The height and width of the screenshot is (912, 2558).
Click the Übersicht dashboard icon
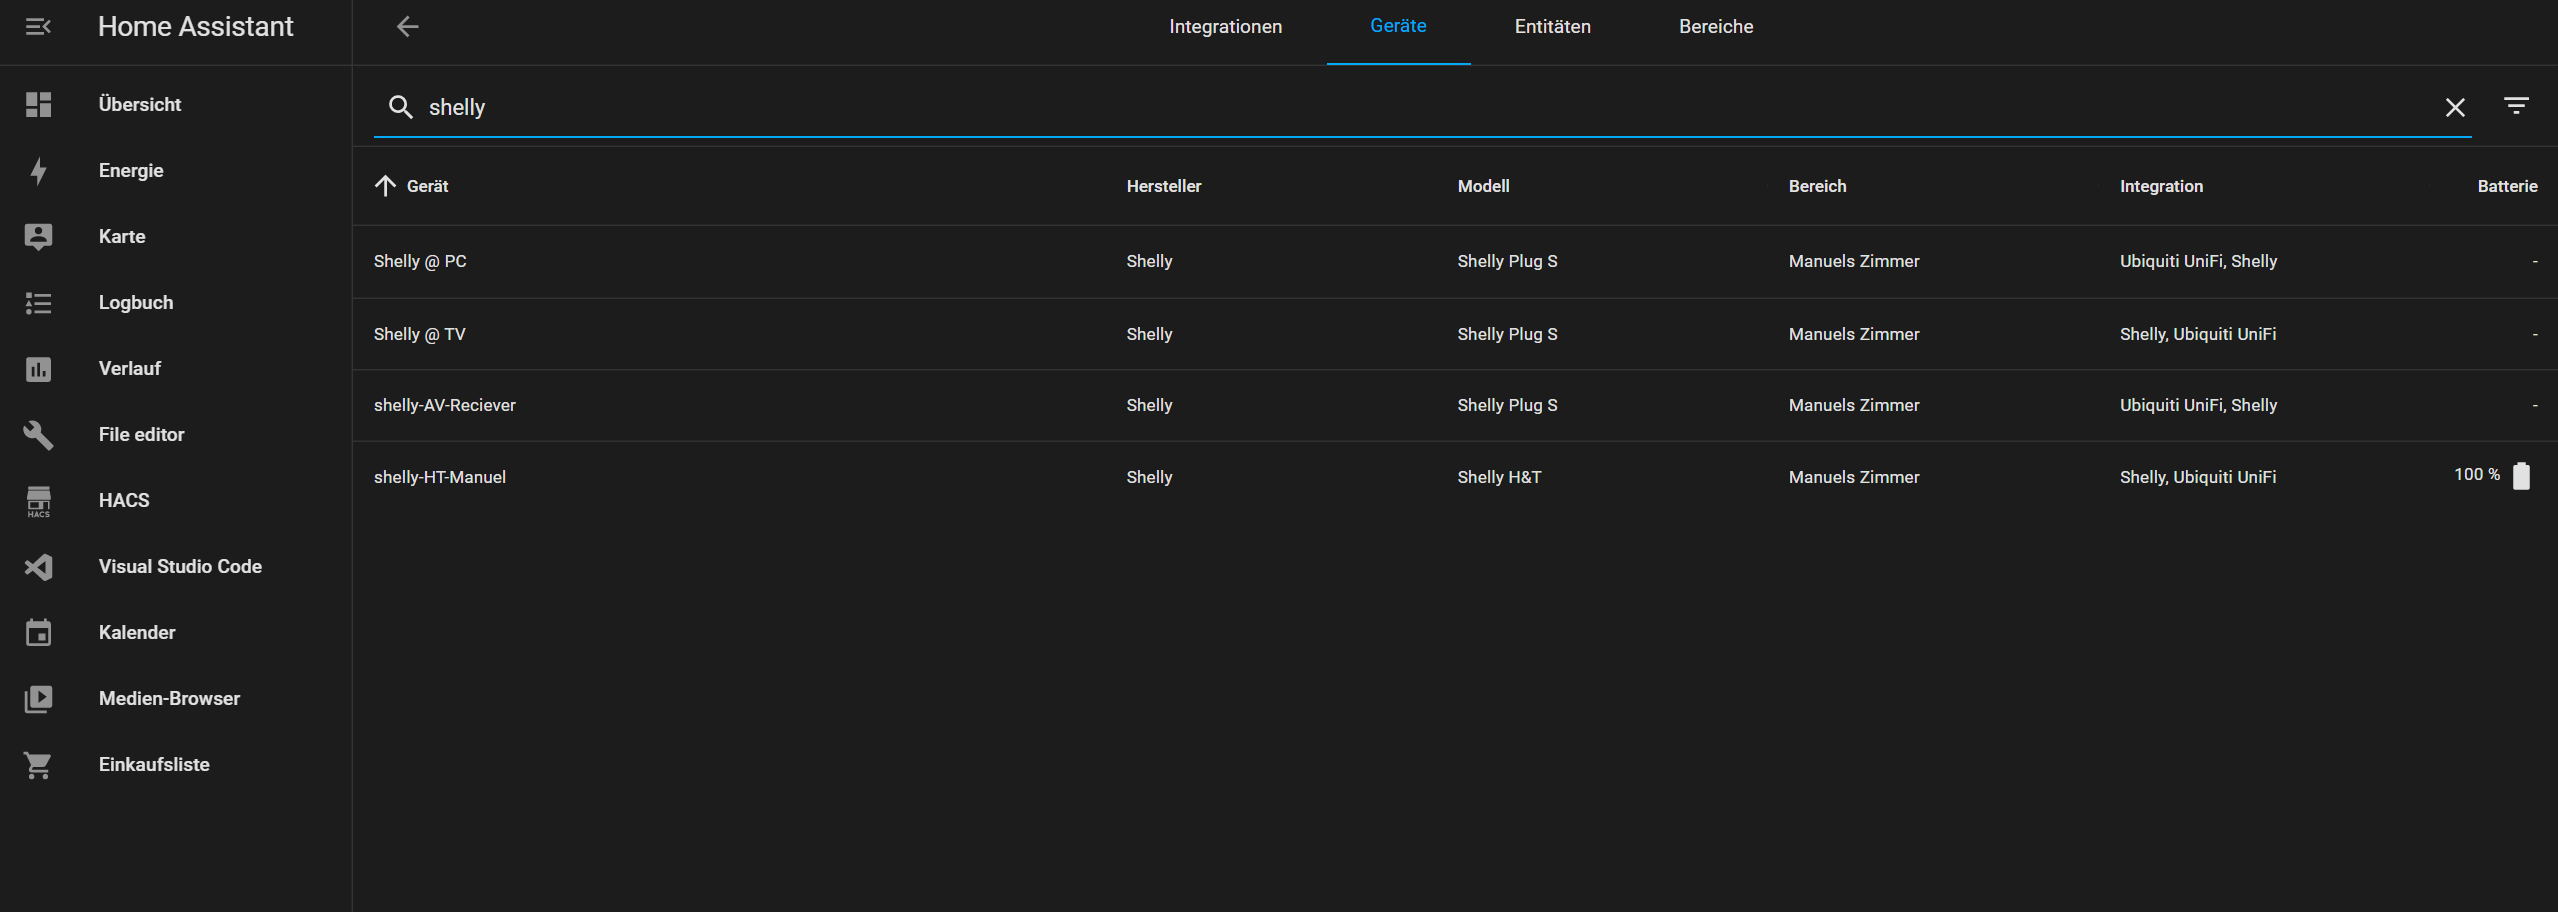pyautogui.click(x=38, y=105)
